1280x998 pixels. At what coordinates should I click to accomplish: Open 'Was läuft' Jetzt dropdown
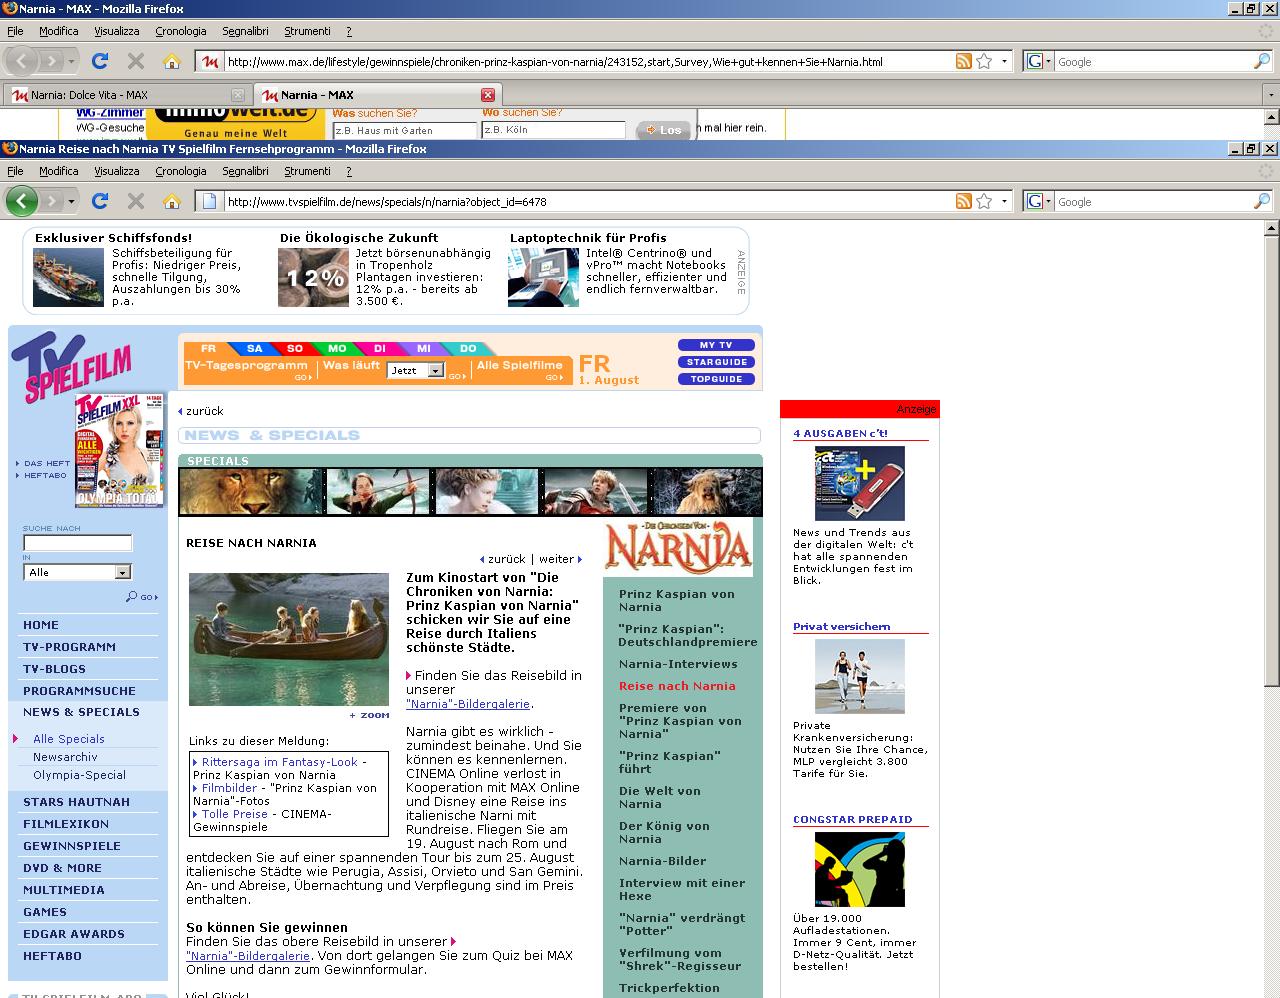(x=435, y=370)
